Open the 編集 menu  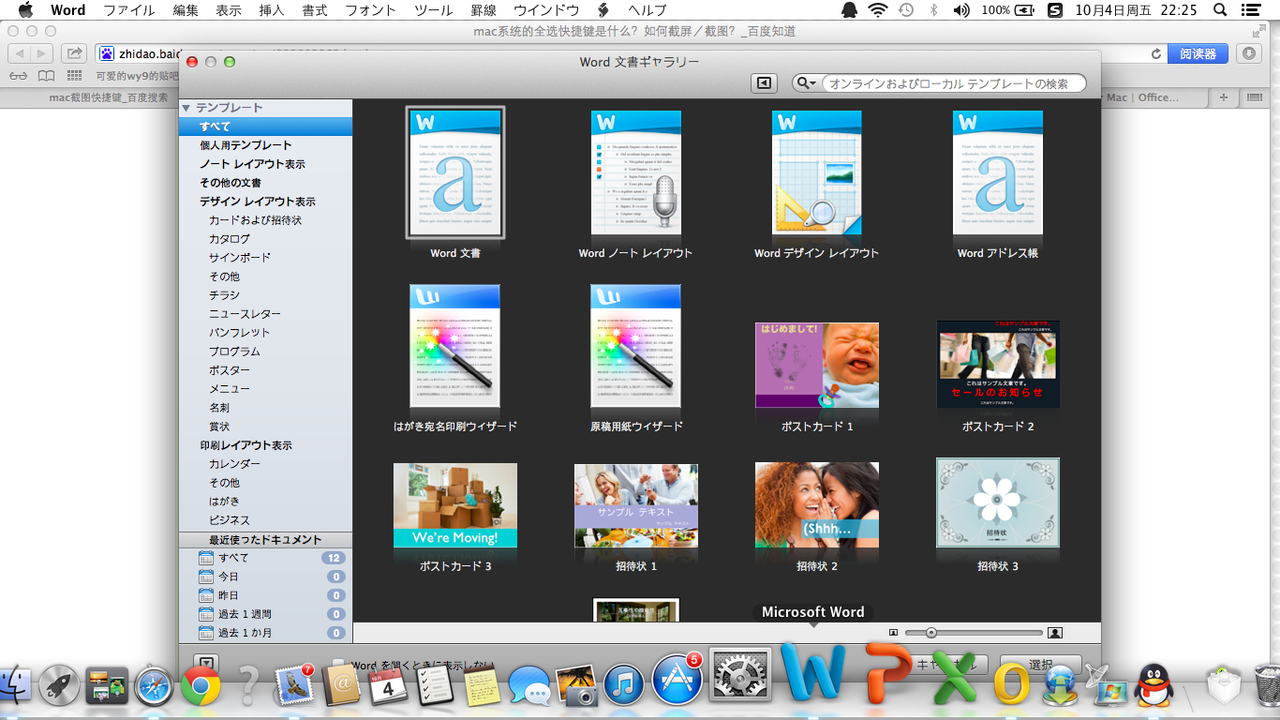pyautogui.click(x=185, y=10)
